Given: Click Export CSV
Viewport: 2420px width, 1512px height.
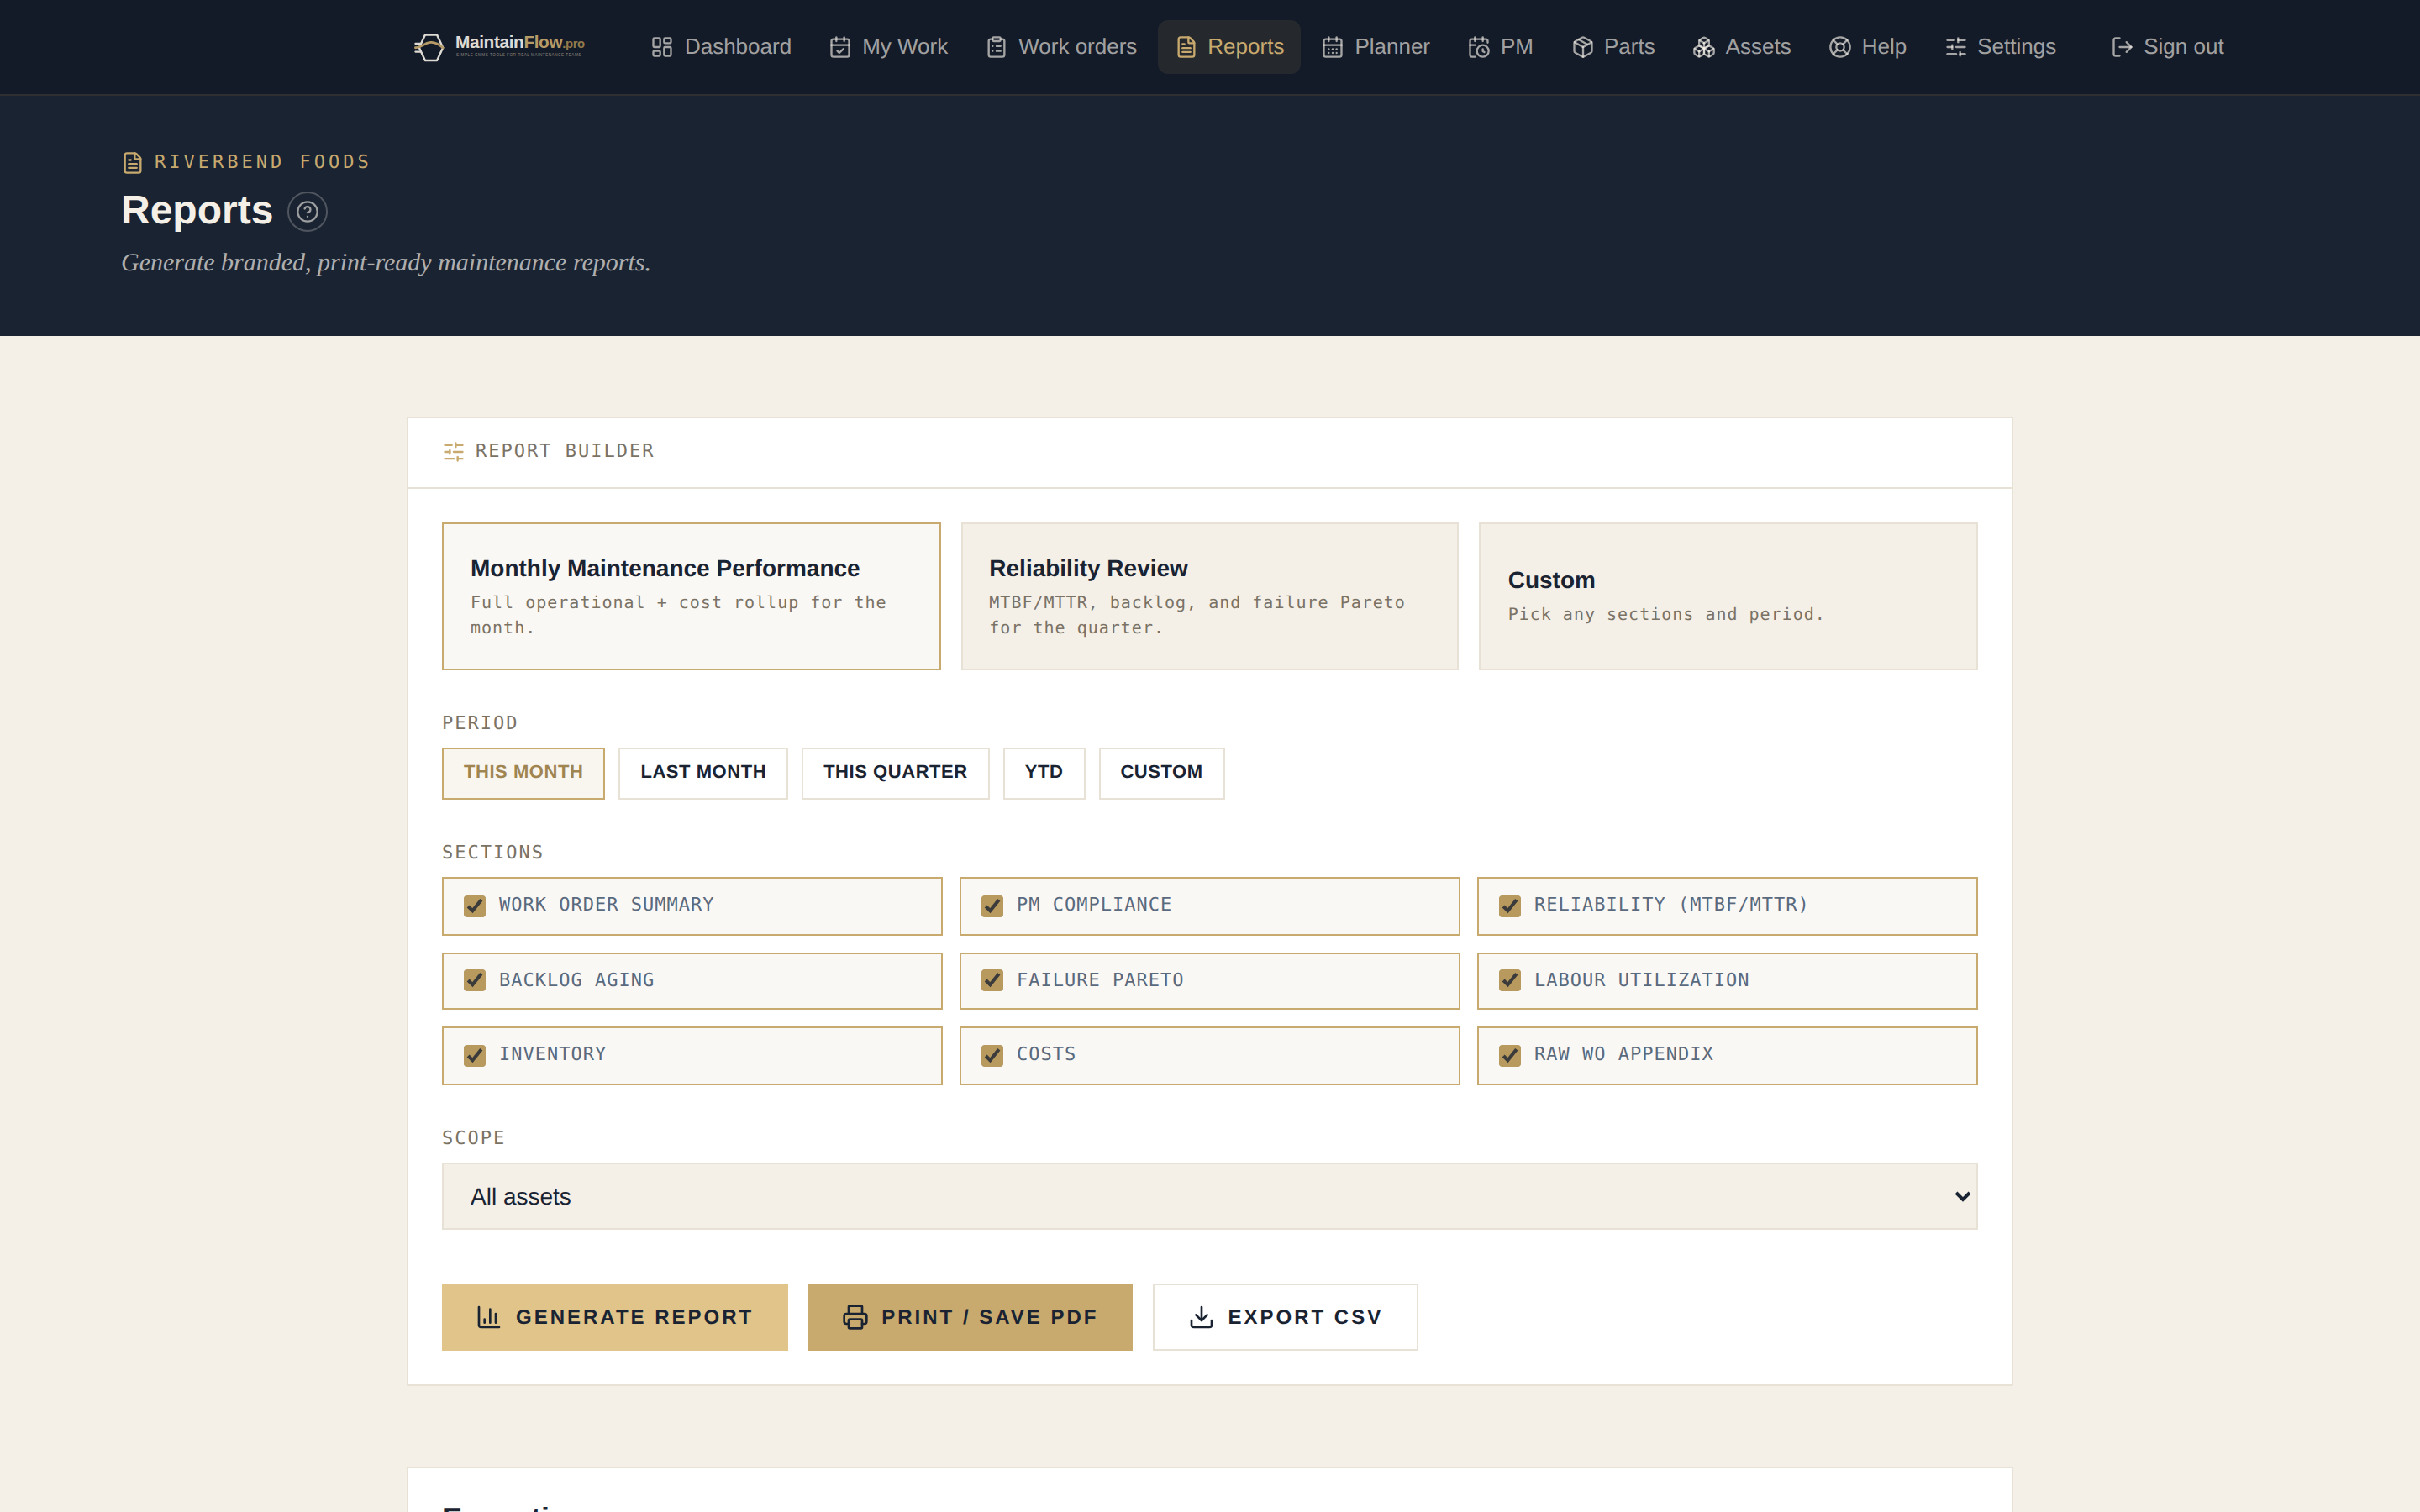Looking at the screenshot, I should tap(1284, 1317).
